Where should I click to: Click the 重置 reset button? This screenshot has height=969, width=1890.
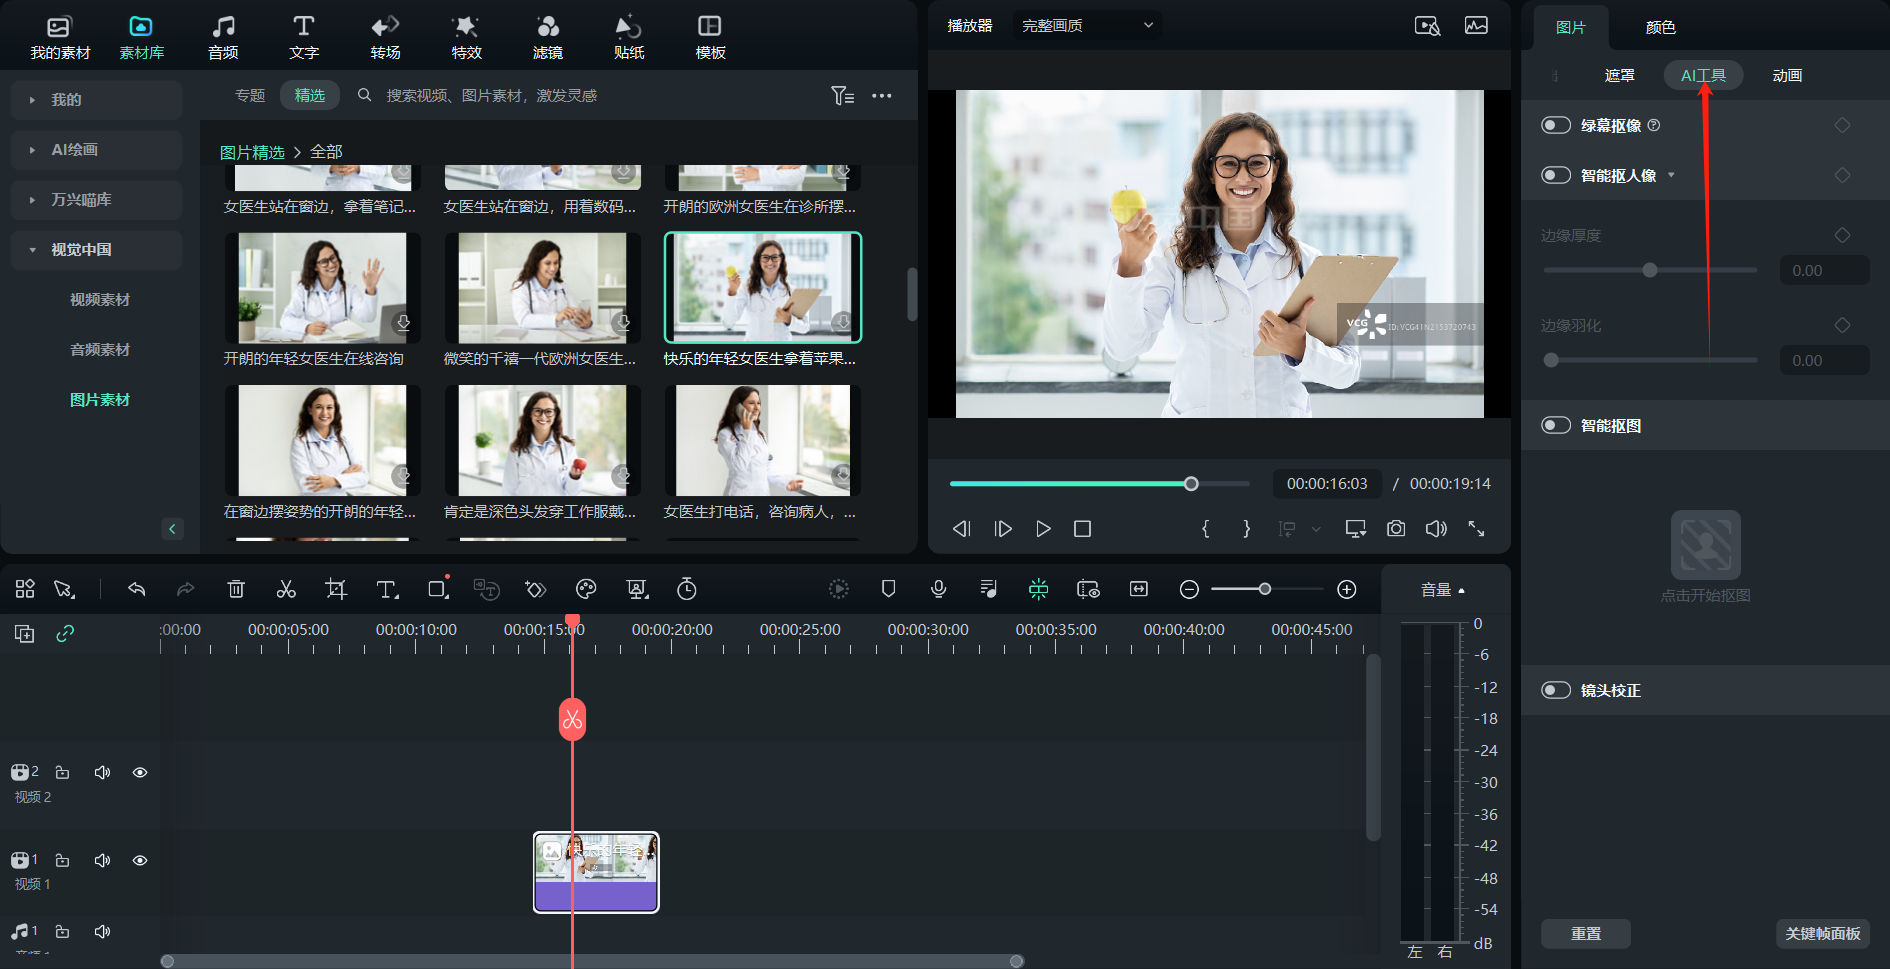coord(1585,933)
